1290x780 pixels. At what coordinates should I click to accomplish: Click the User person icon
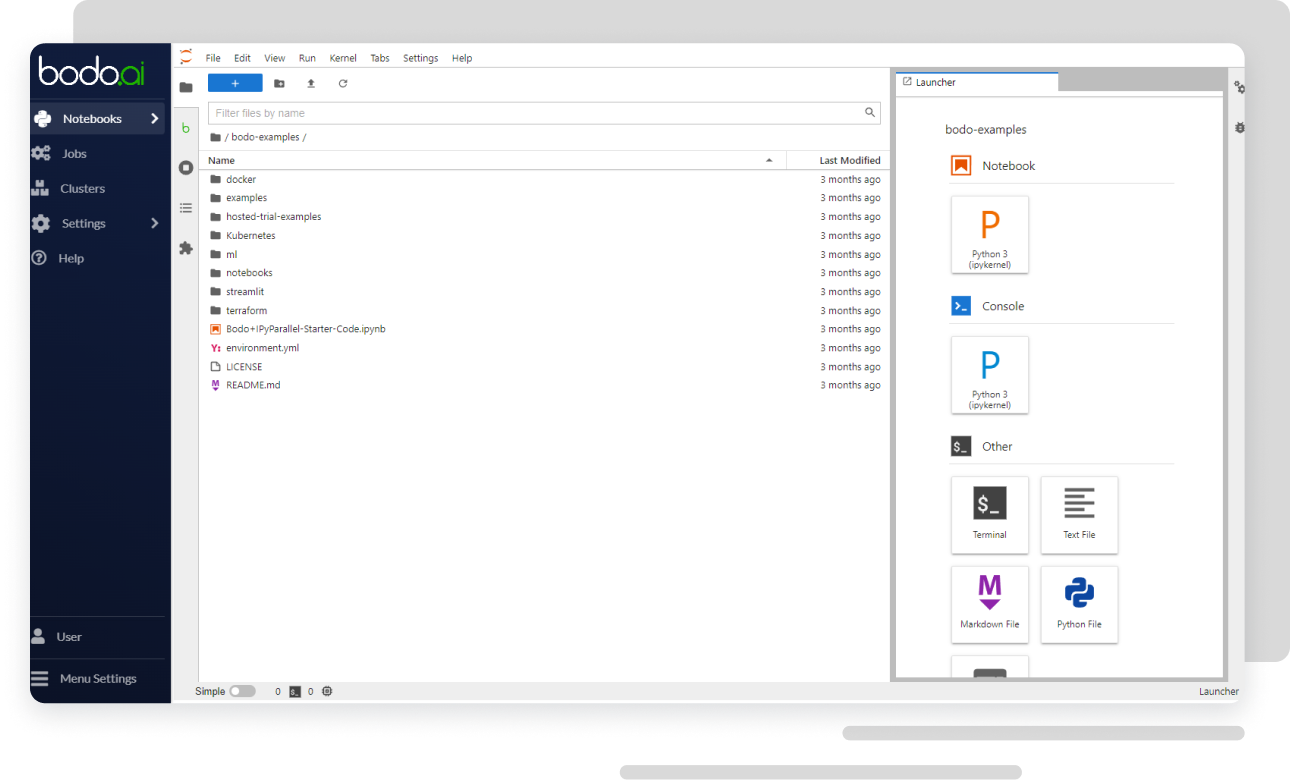[x=39, y=636]
